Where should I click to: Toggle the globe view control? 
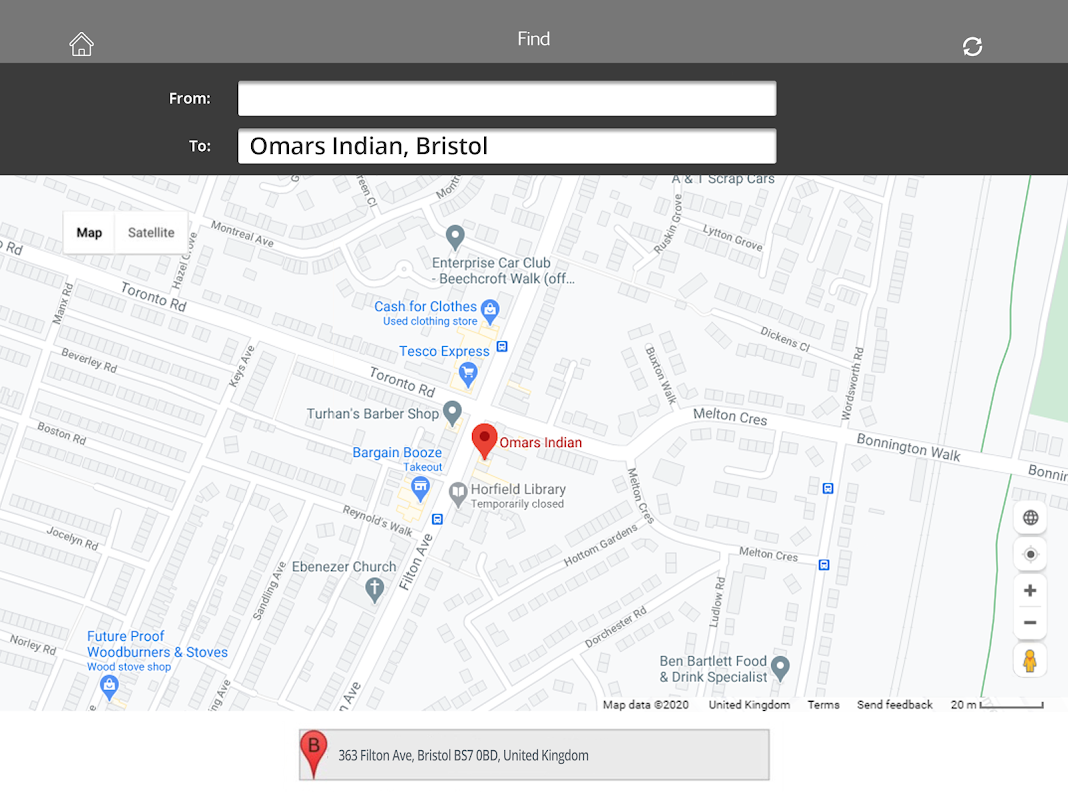point(1030,517)
